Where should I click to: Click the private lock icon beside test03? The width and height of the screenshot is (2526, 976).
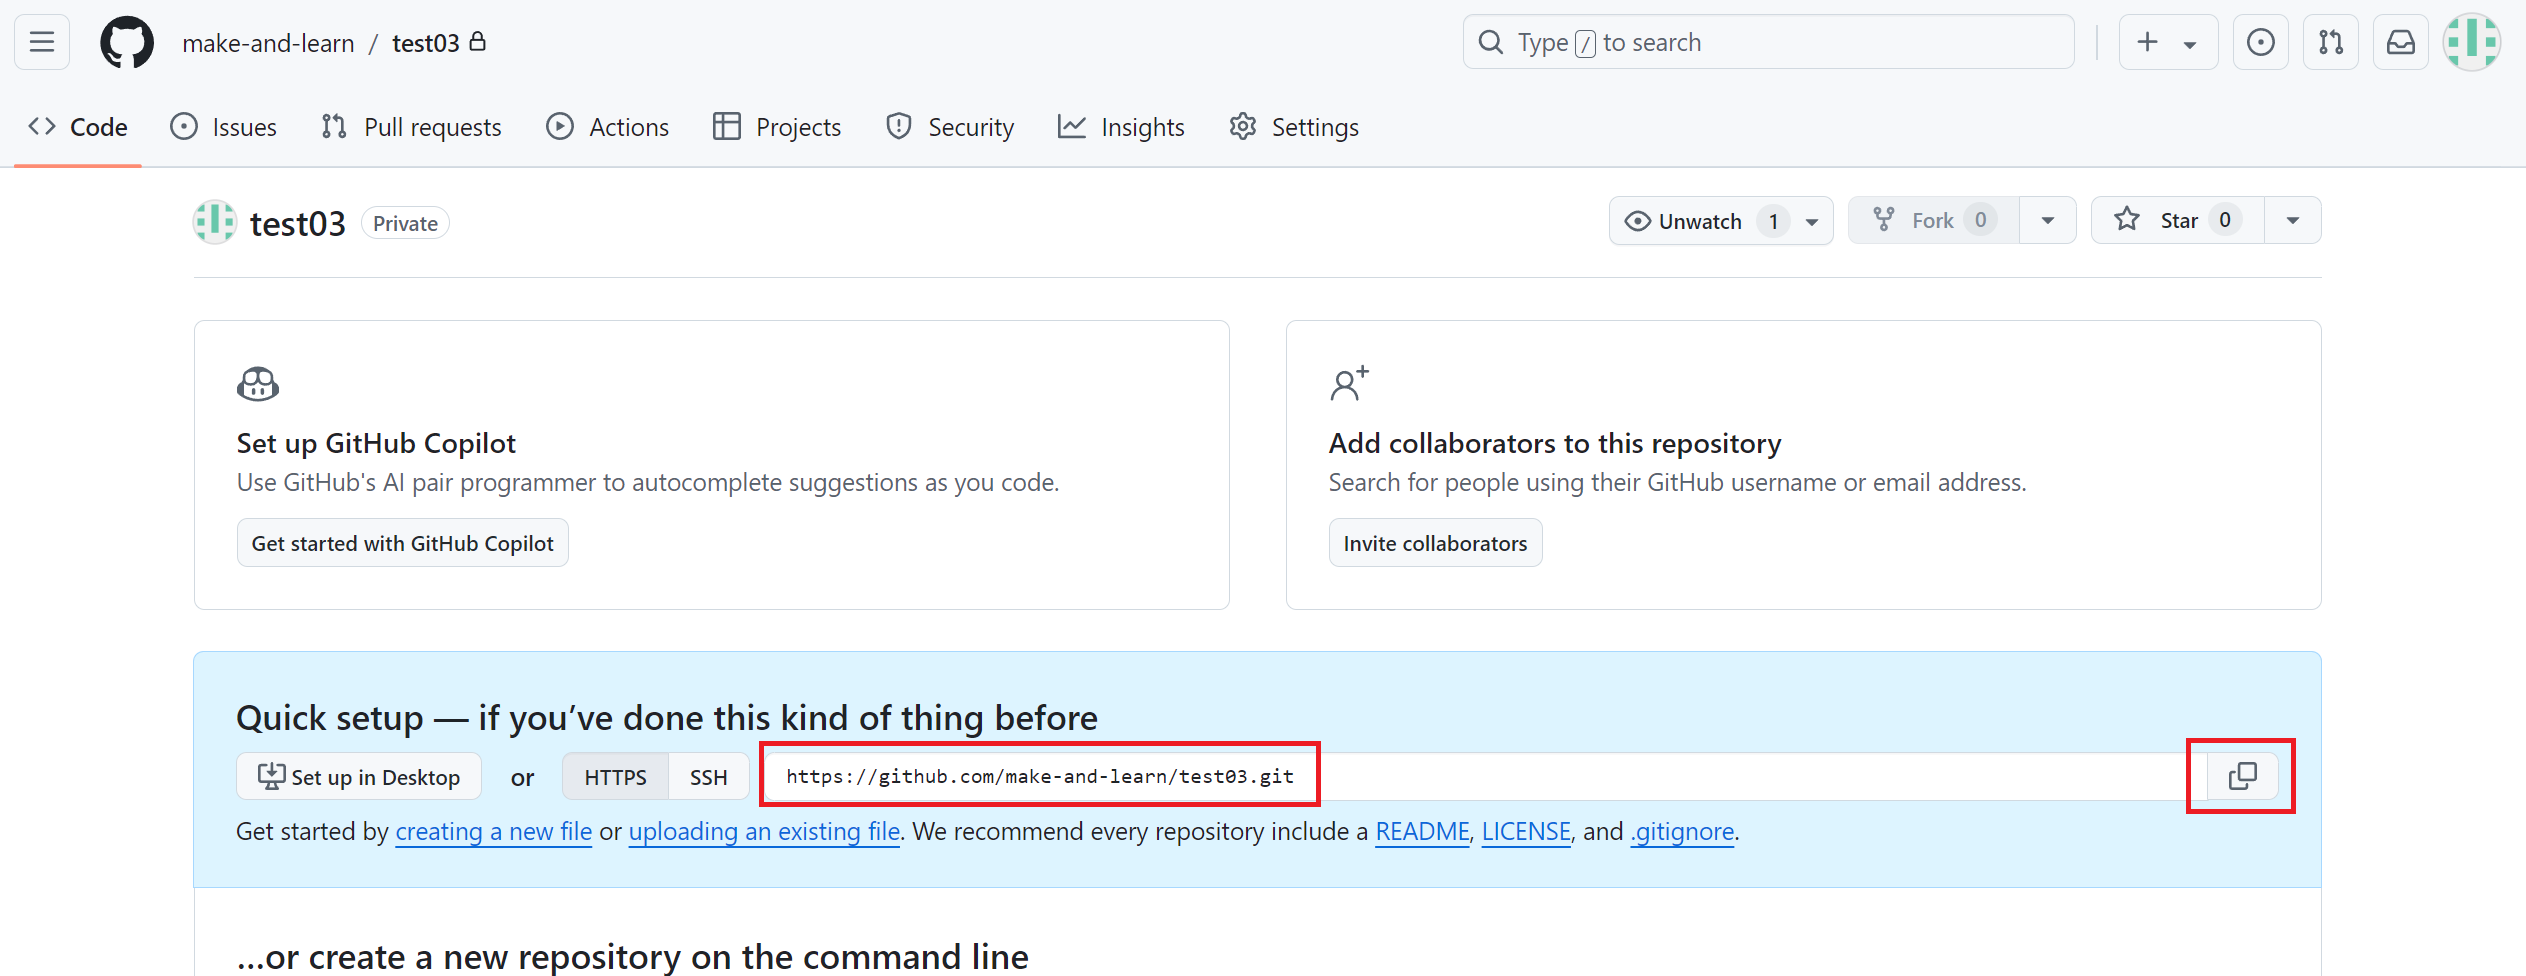pos(478,41)
